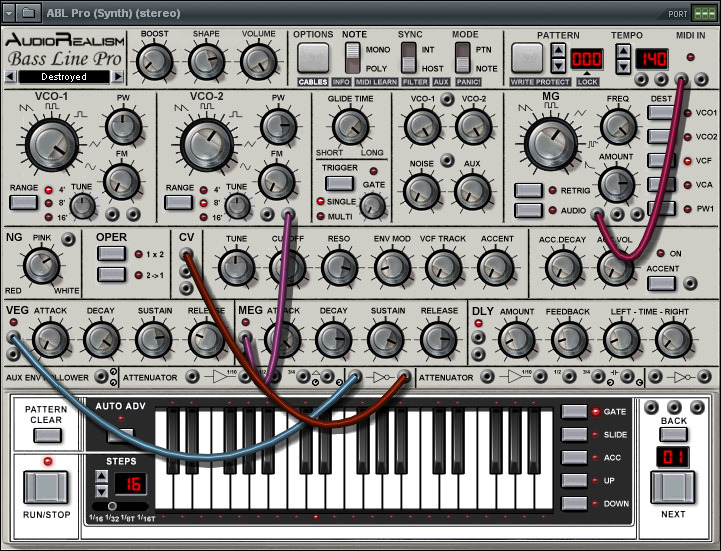Click the large PATTERN button

tap(527, 58)
